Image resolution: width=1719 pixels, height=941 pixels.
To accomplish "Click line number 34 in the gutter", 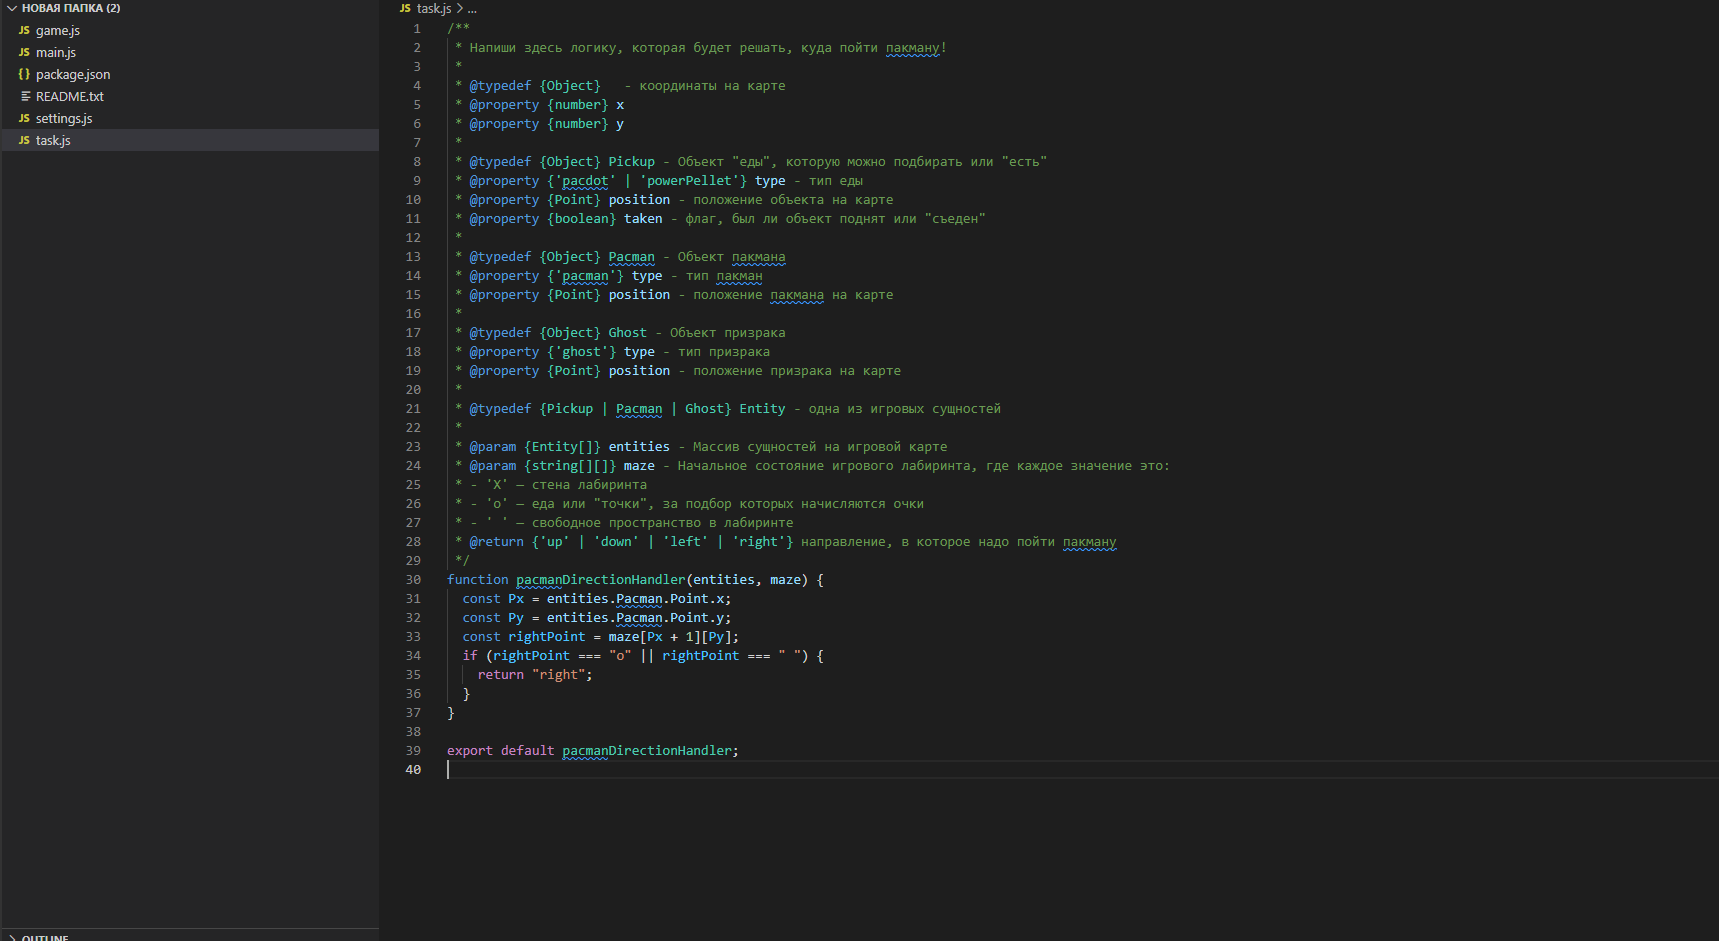I will [x=413, y=656].
